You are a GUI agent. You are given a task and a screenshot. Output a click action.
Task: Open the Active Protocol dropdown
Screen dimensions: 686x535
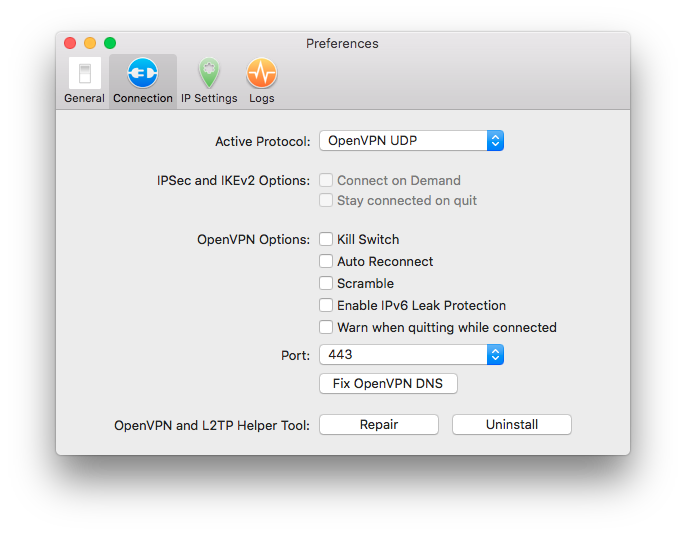[x=495, y=141]
